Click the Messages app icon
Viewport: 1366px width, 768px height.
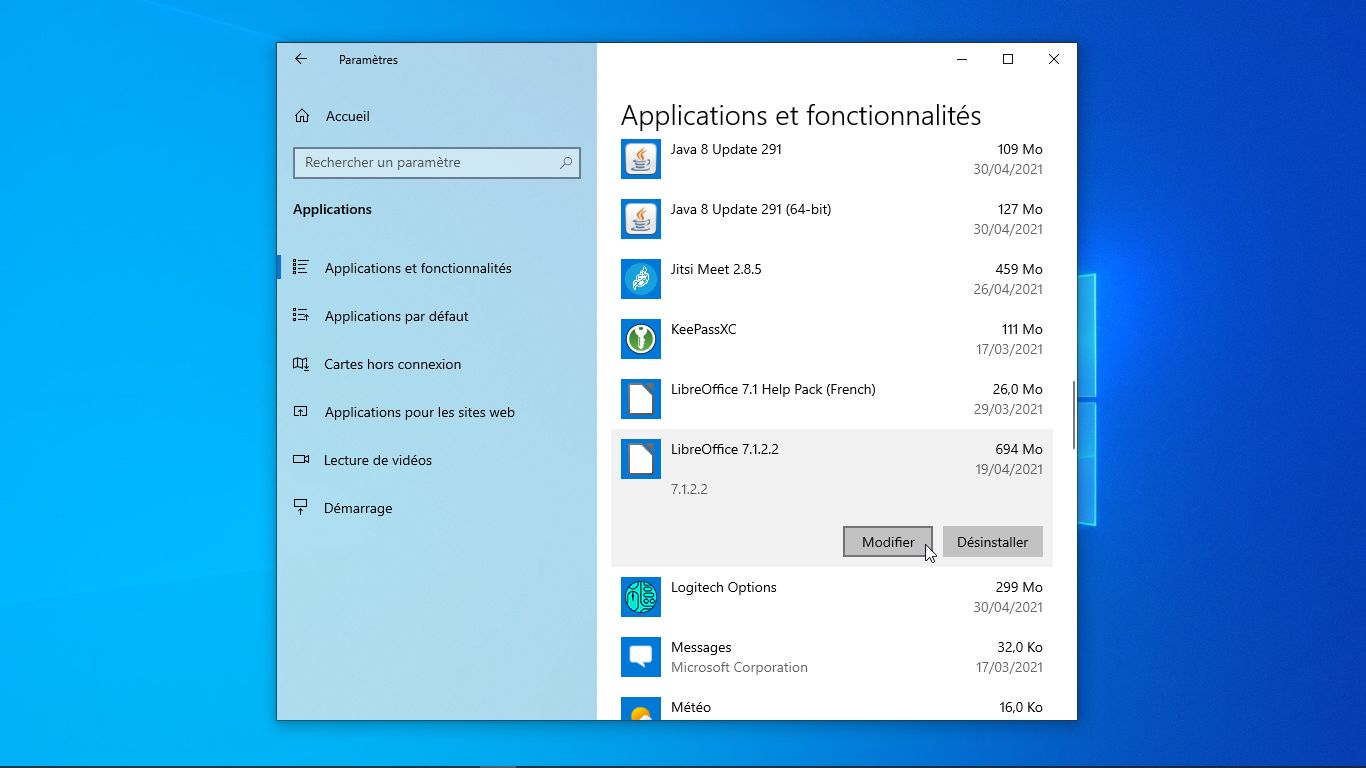[641, 657]
